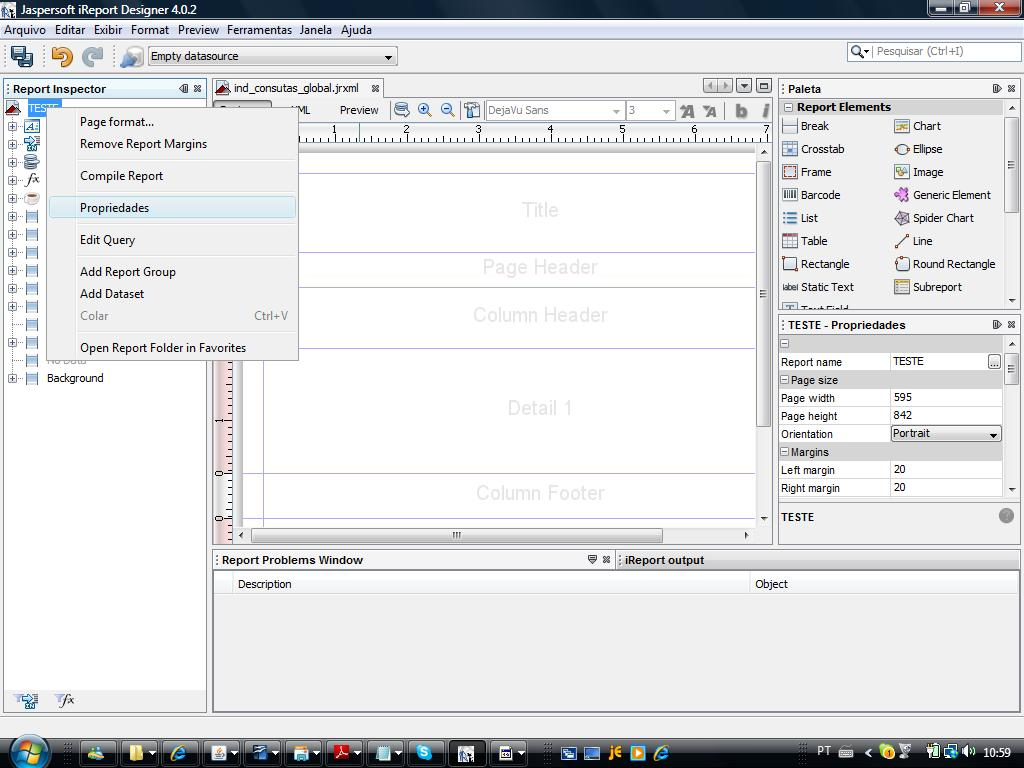1024x768 pixels.
Task: Select the Break element in the palette
Action: click(x=806, y=126)
